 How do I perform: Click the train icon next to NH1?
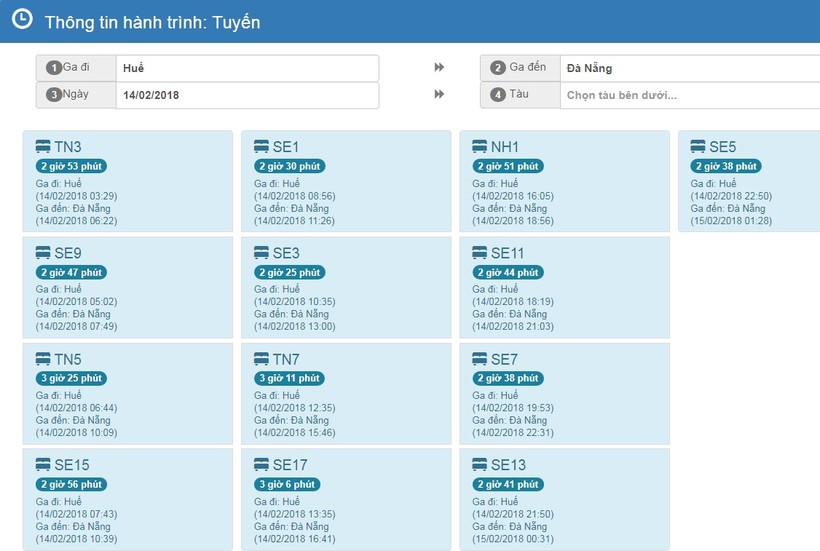(x=479, y=147)
